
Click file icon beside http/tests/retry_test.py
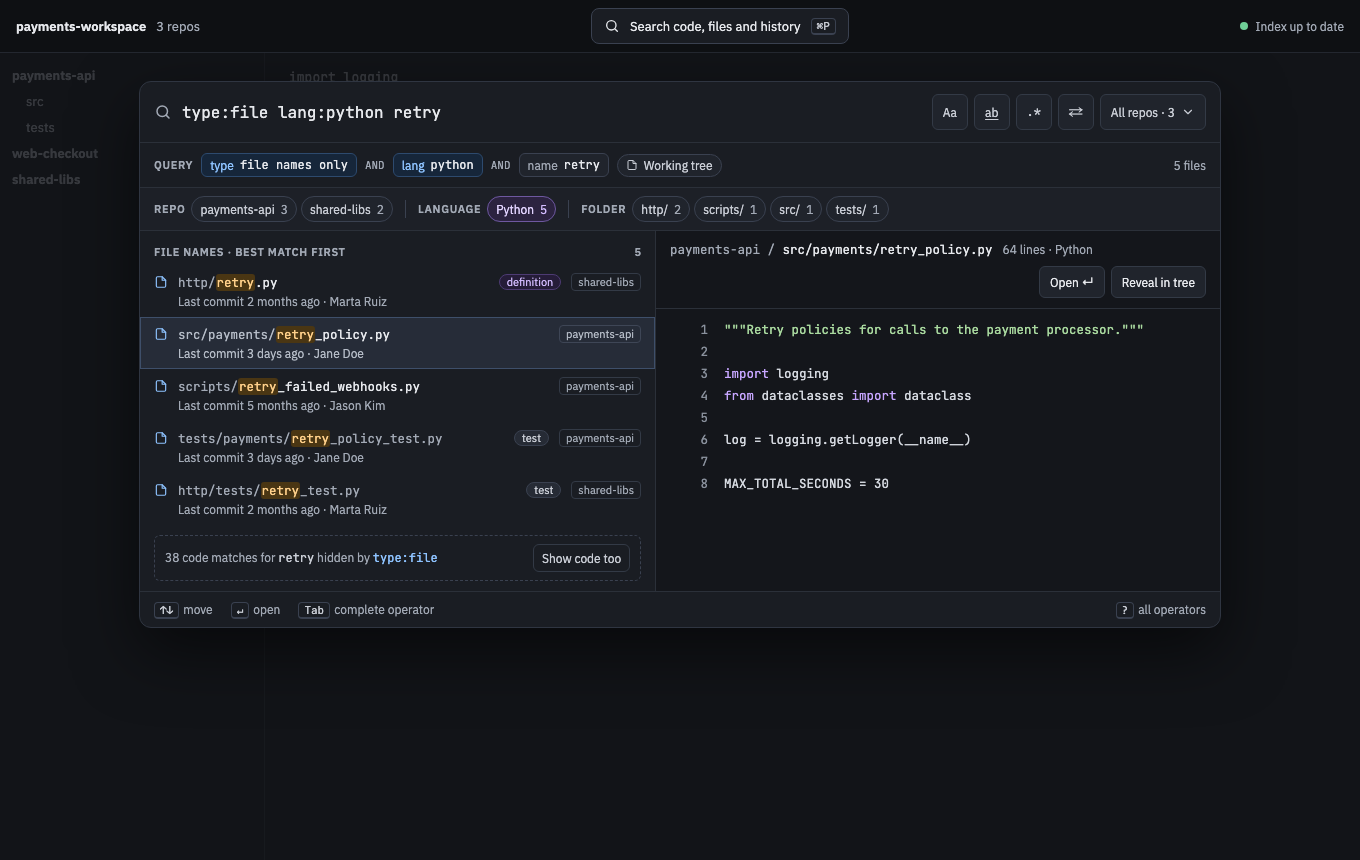pyautogui.click(x=161, y=490)
